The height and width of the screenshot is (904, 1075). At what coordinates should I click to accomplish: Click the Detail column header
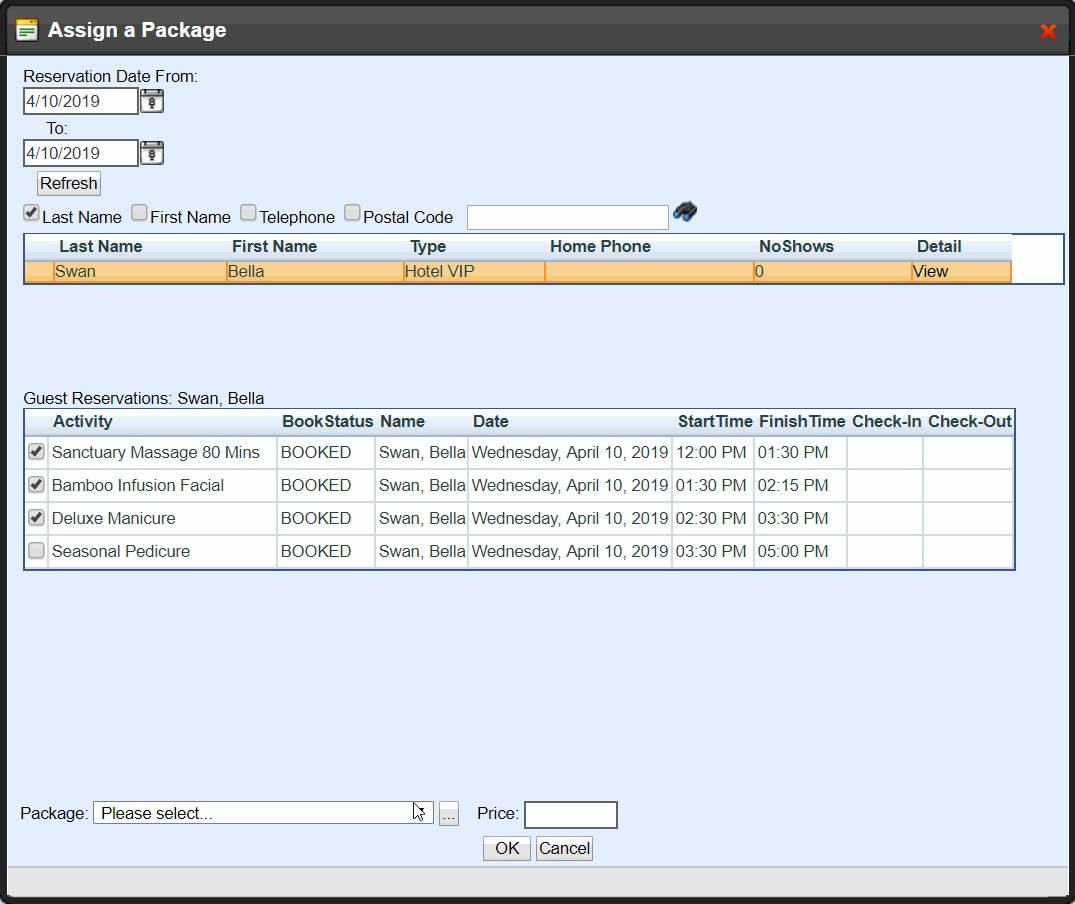click(939, 247)
